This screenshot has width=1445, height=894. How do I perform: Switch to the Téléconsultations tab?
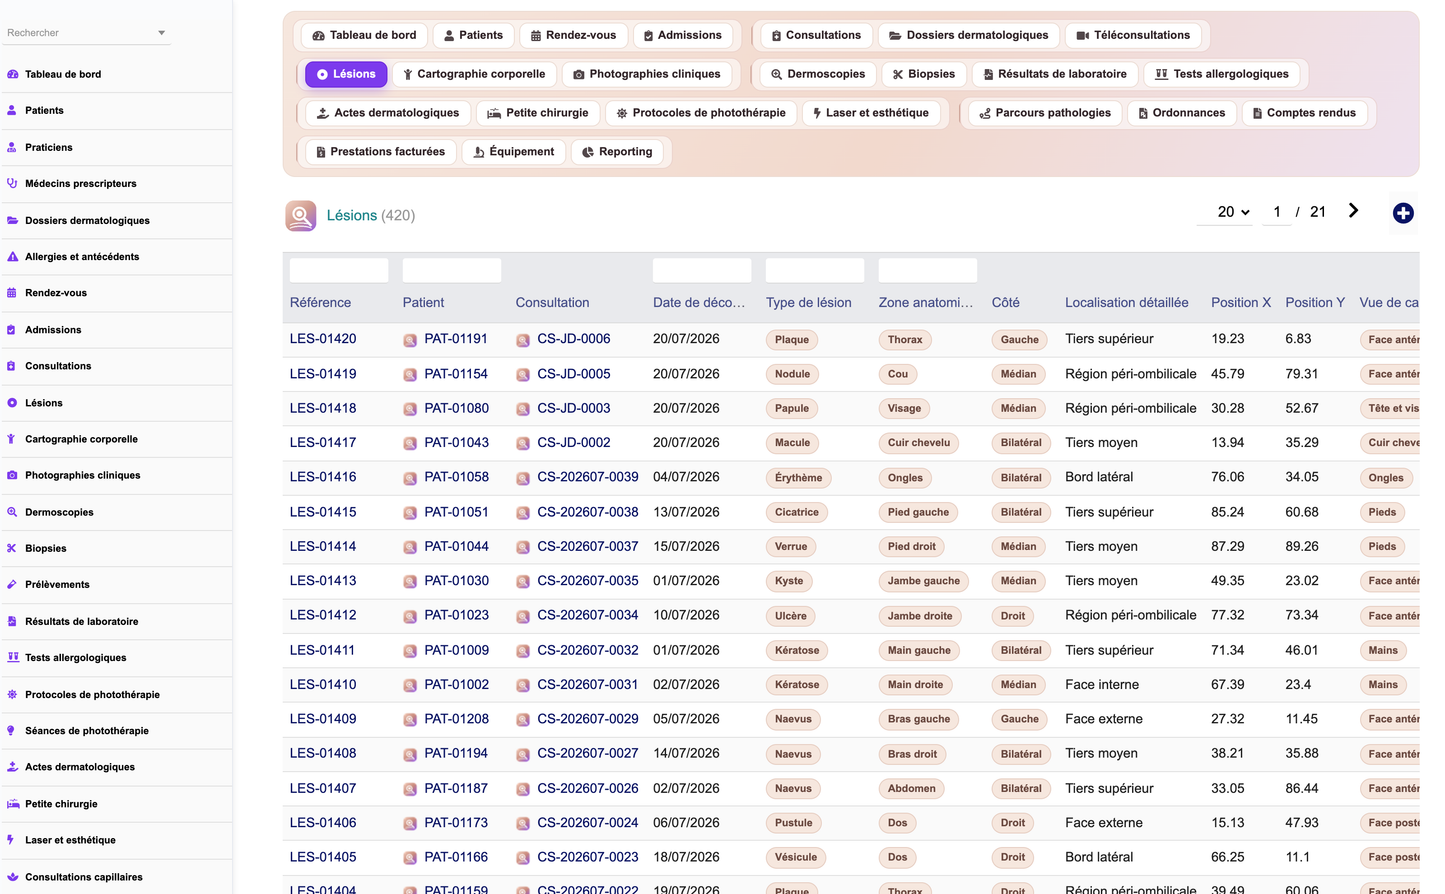(x=1133, y=35)
